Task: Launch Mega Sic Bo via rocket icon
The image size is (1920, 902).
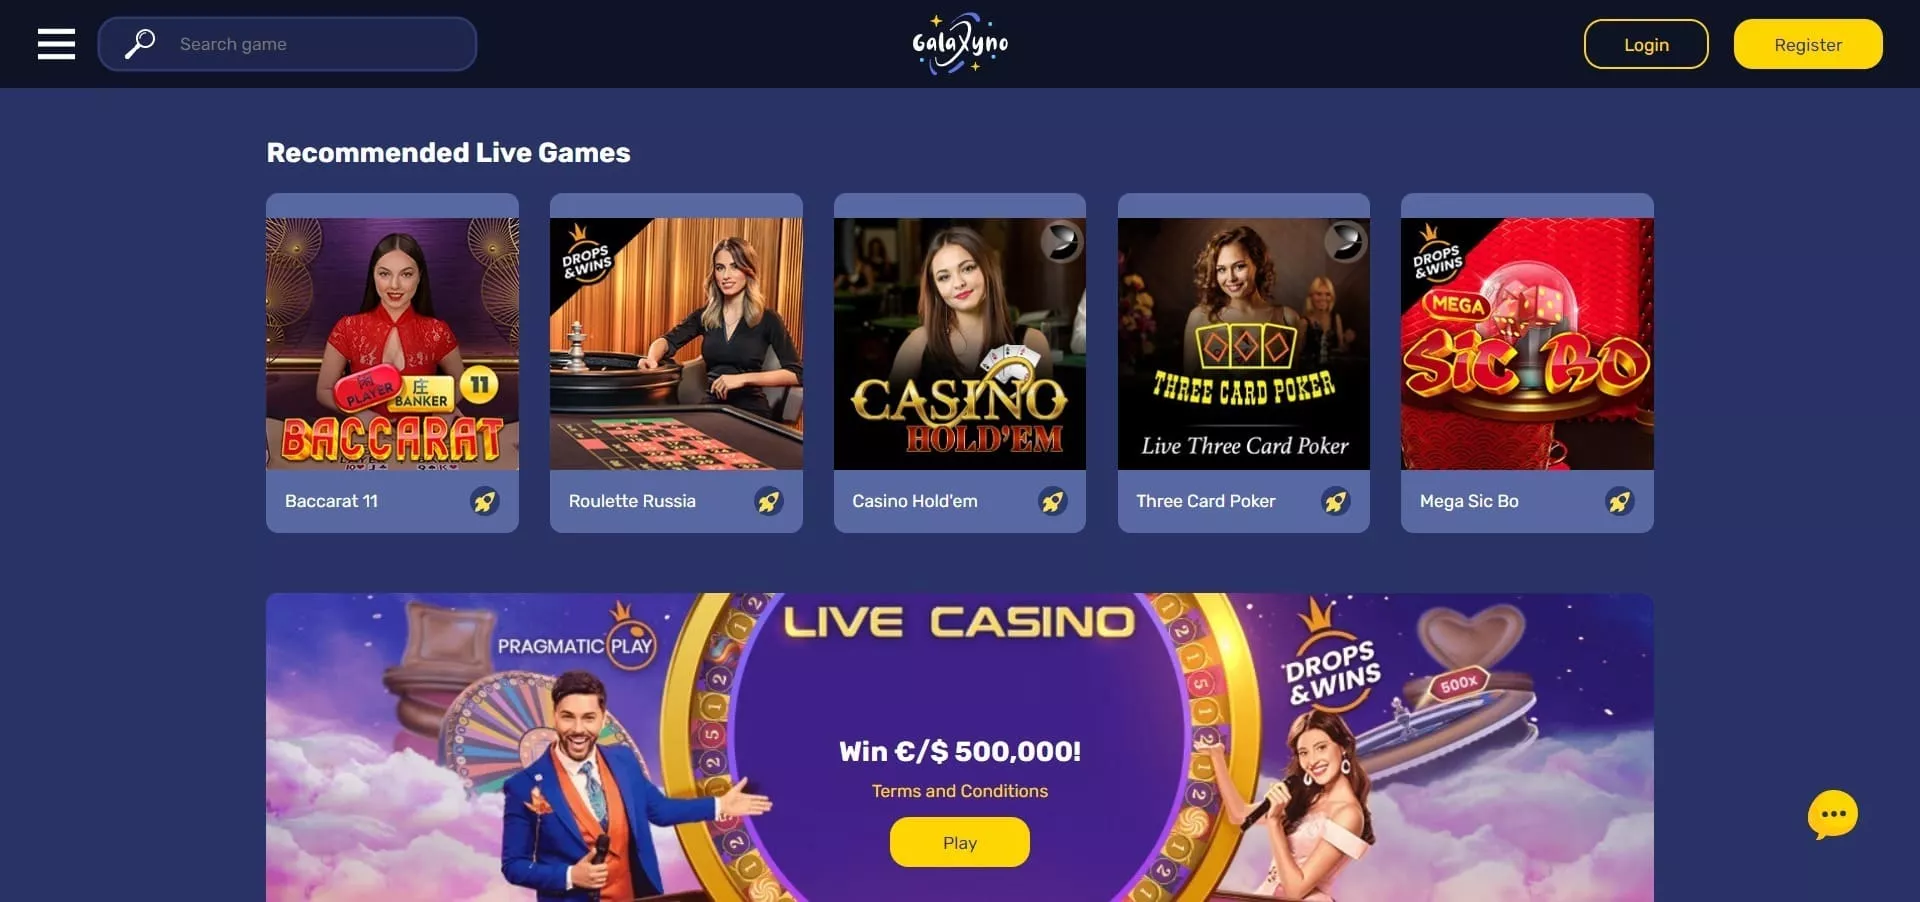Action: pyautogui.click(x=1620, y=501)
